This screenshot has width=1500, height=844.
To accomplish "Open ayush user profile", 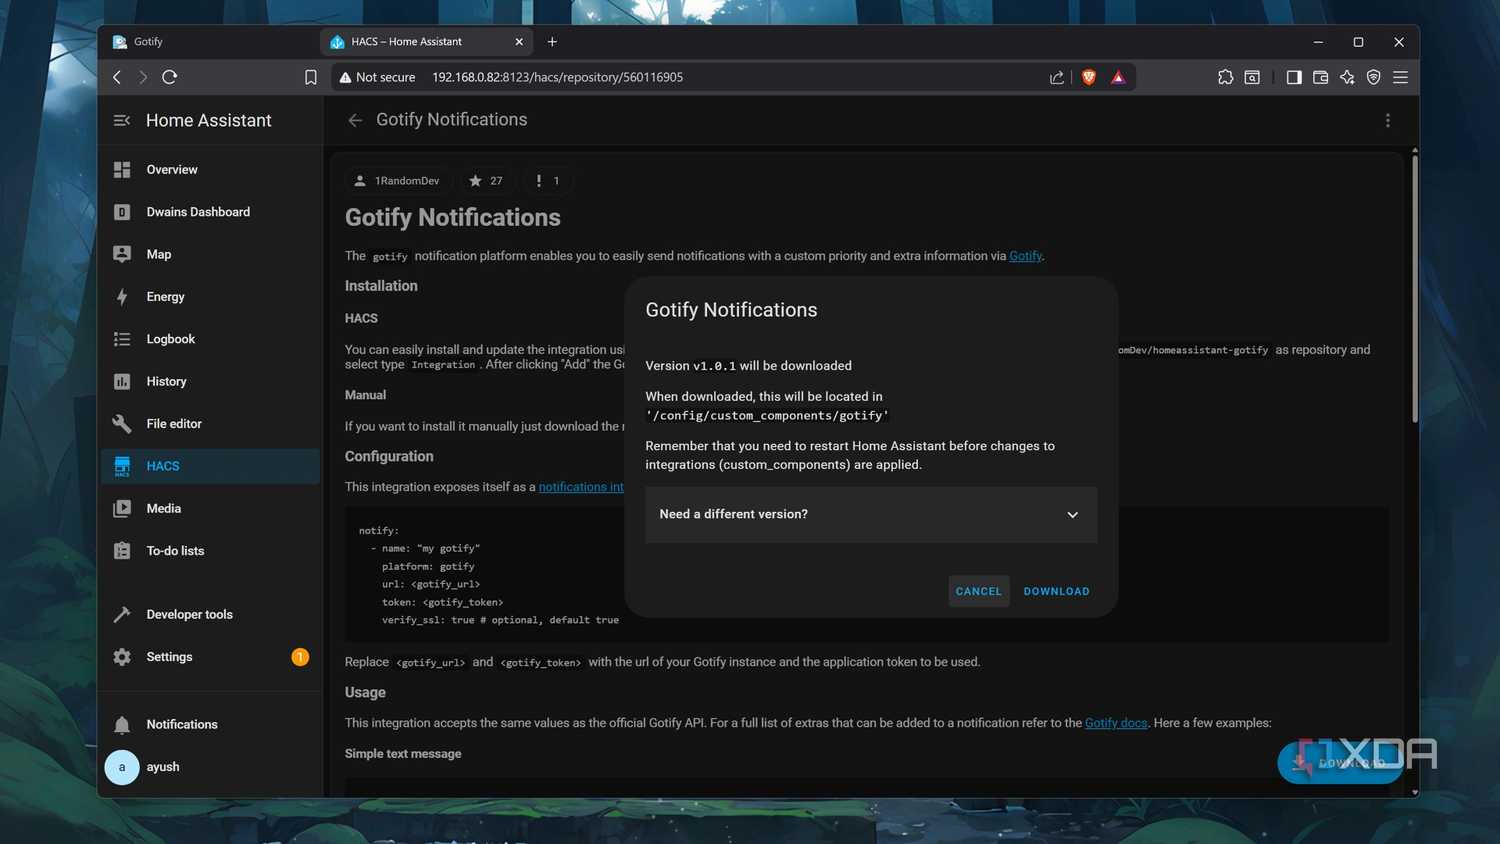I will tap(210, 767).
